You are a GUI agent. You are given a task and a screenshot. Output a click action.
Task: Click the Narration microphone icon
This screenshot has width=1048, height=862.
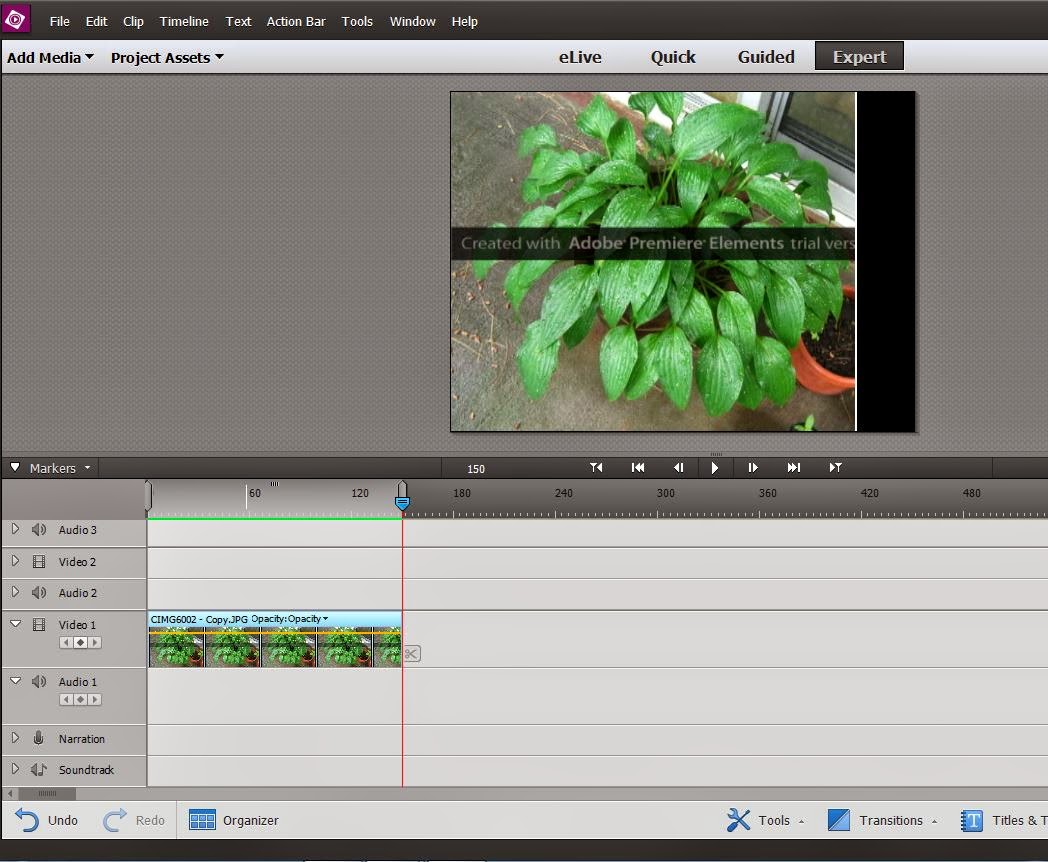click(38, 738)
